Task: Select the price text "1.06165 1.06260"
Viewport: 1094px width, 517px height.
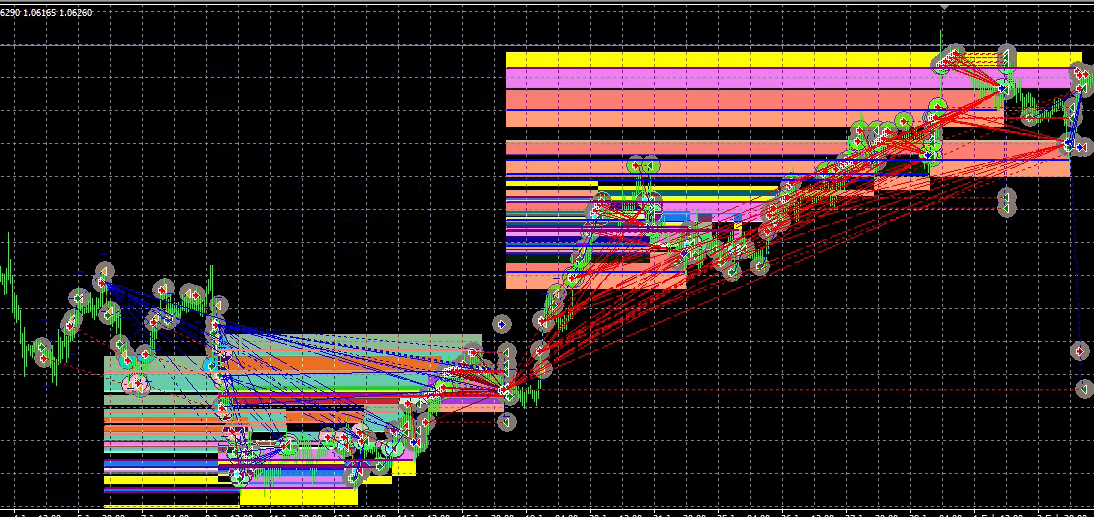Action: (x=57, y=13)
